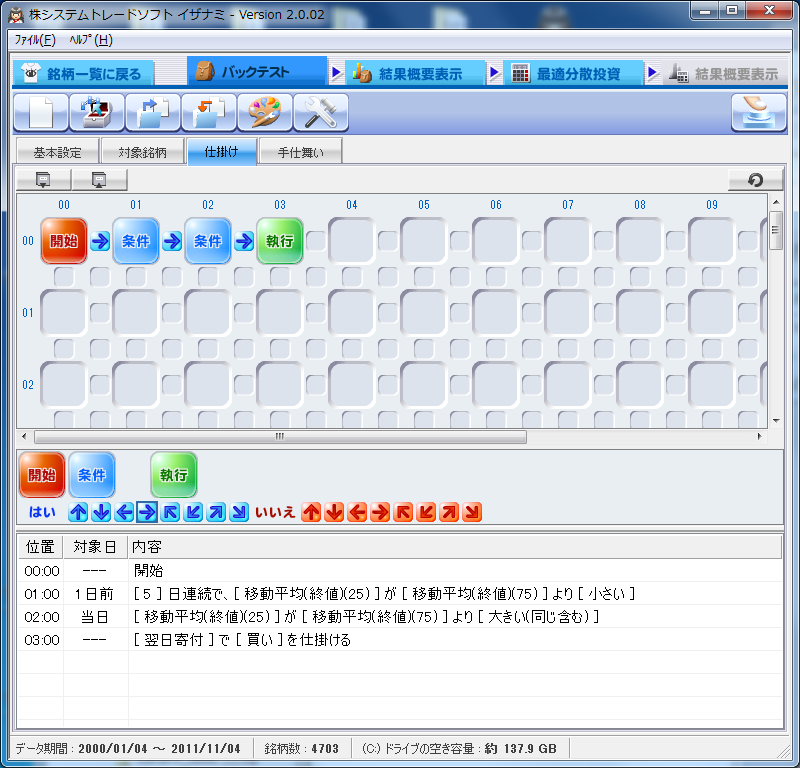Choose the red down-right diagonal arrow
Viewport: 800px width, 768px height.
coord(472,512)
